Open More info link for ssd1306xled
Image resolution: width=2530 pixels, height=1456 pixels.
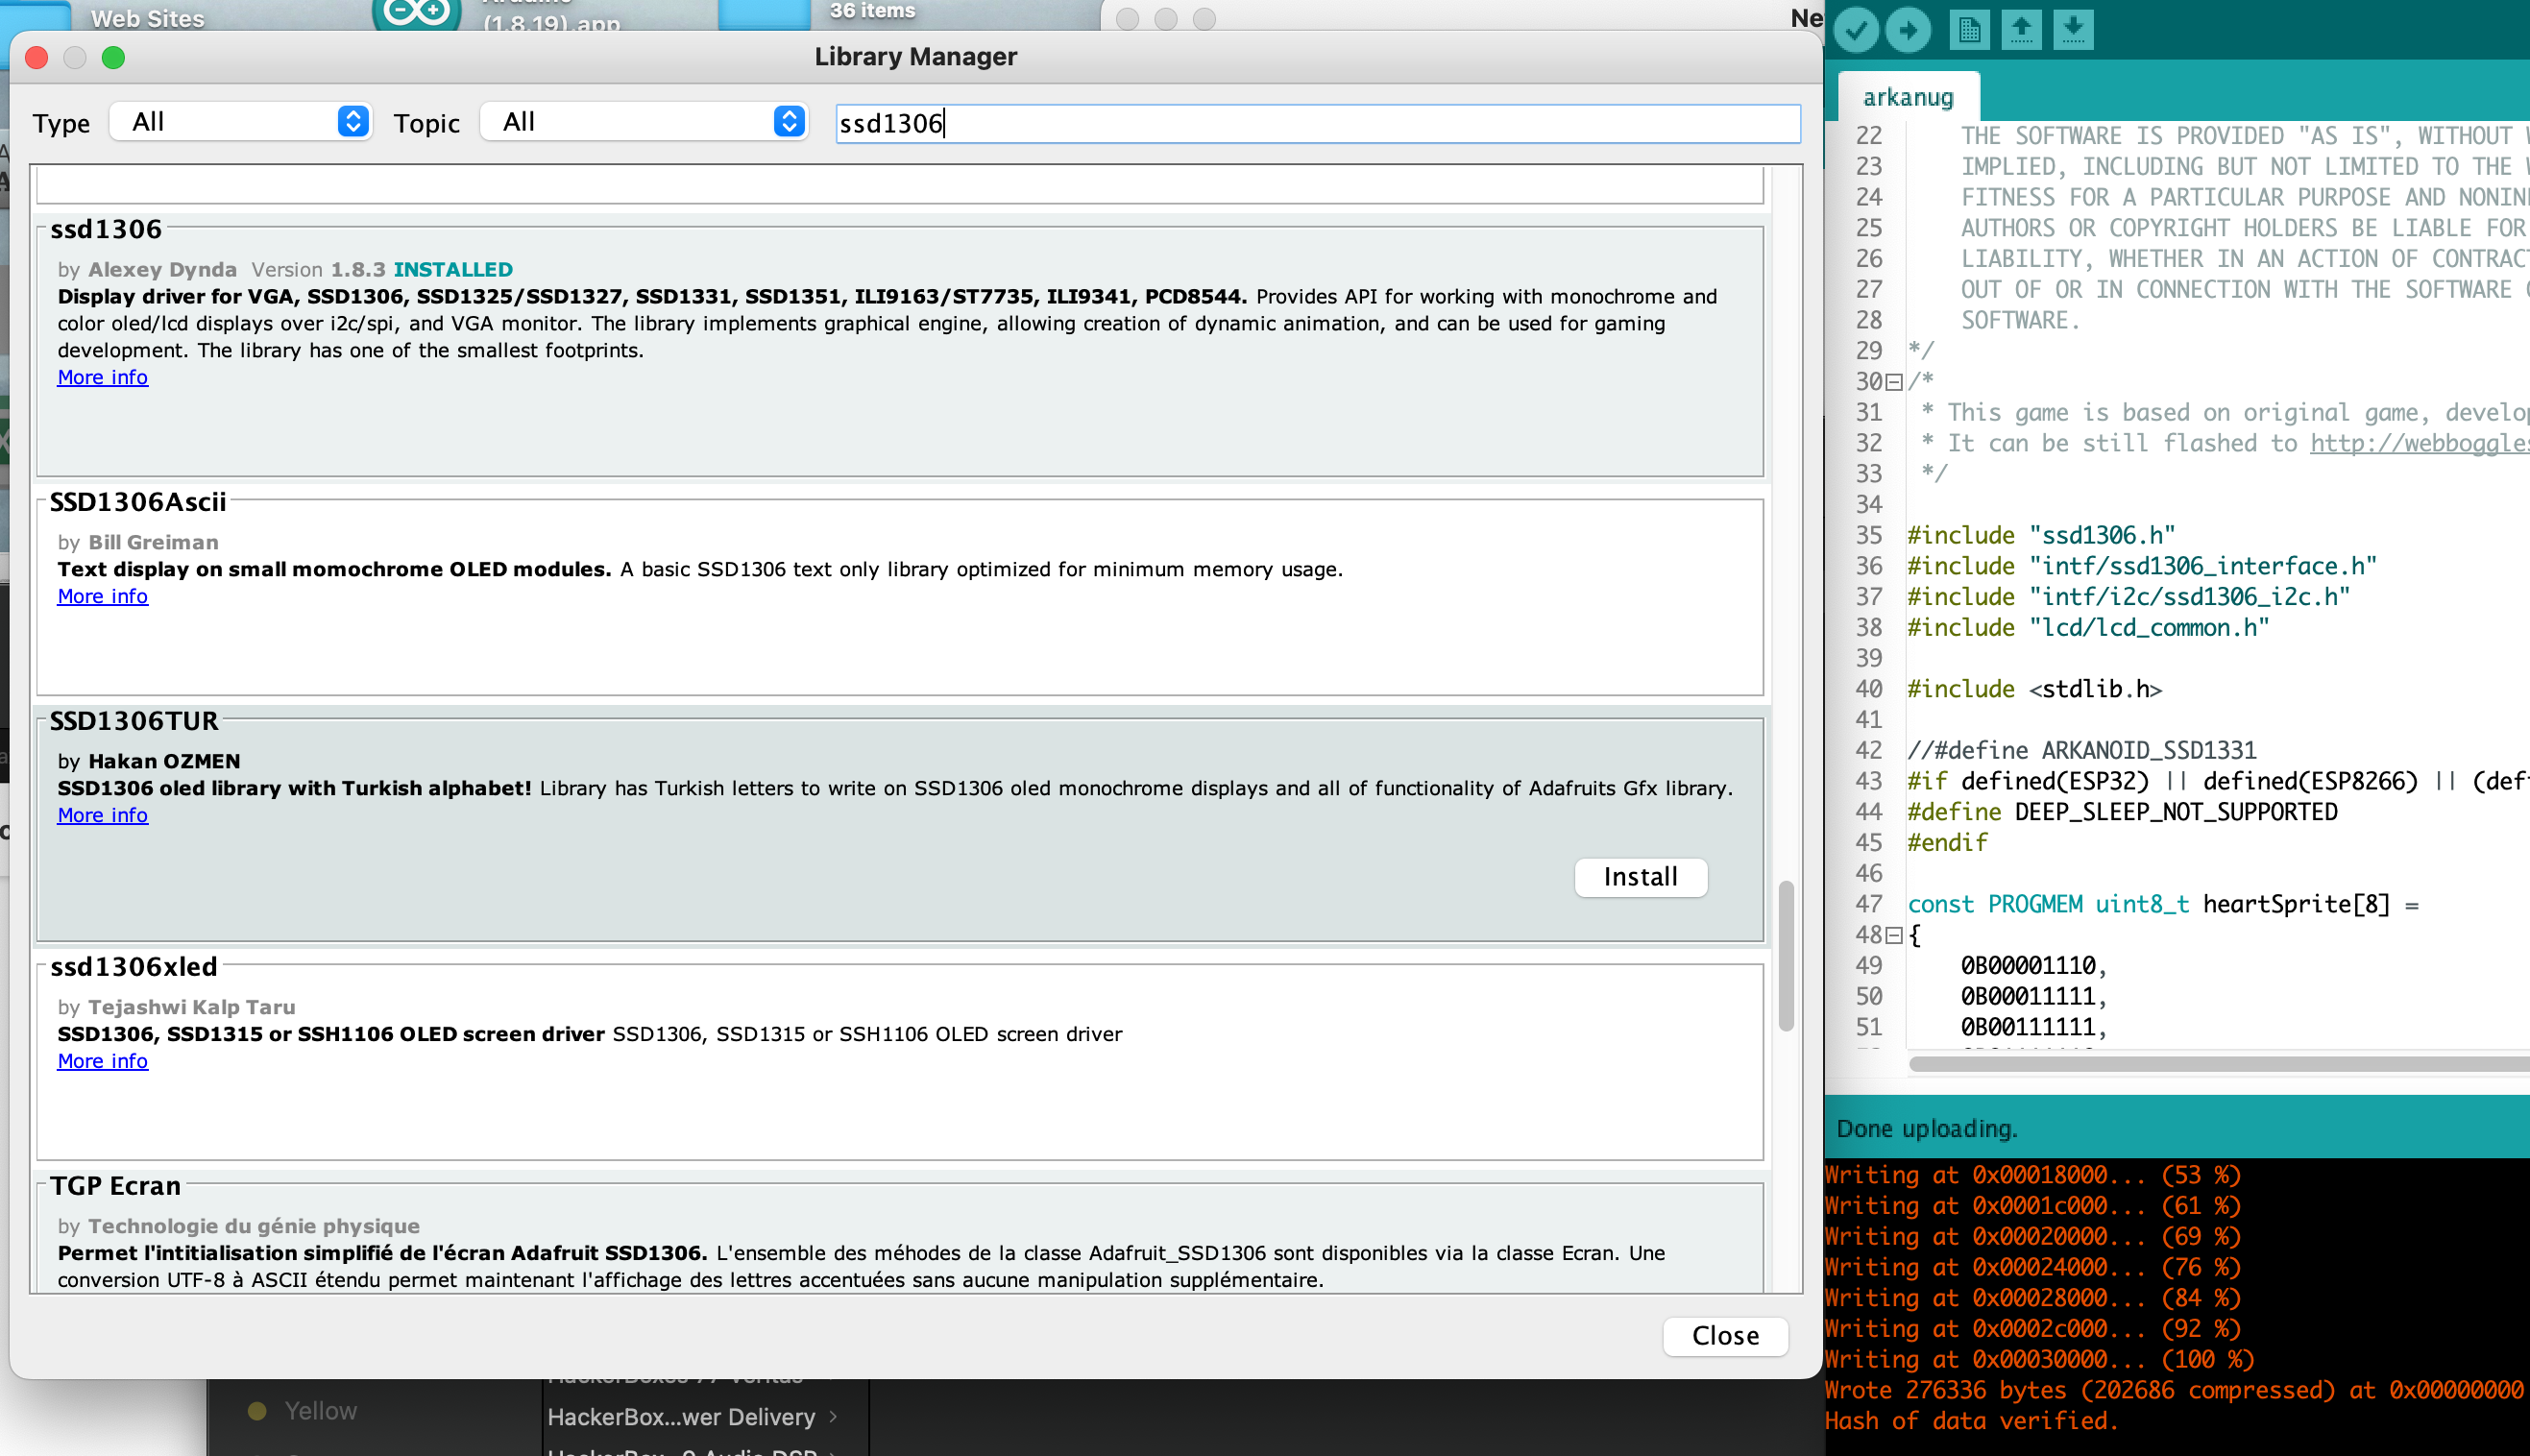click(x=102, y=1061)
